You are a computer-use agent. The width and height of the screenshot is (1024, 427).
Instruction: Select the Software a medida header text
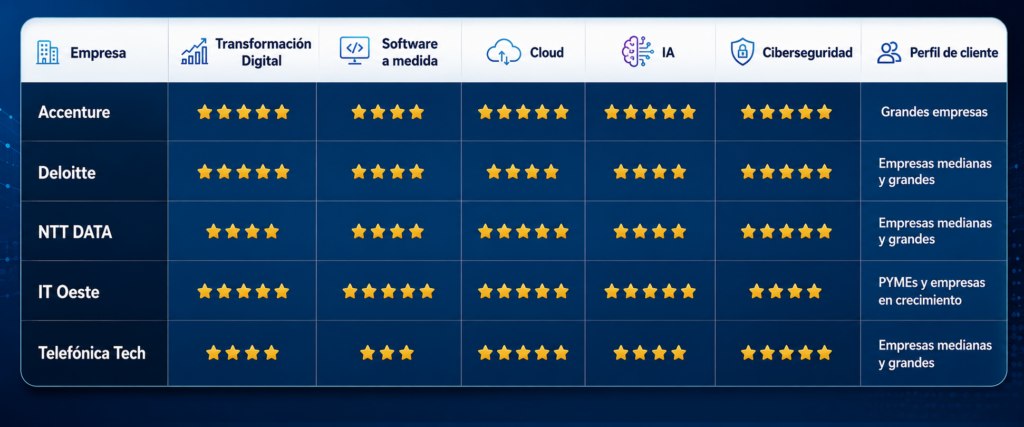click(409, 52)
